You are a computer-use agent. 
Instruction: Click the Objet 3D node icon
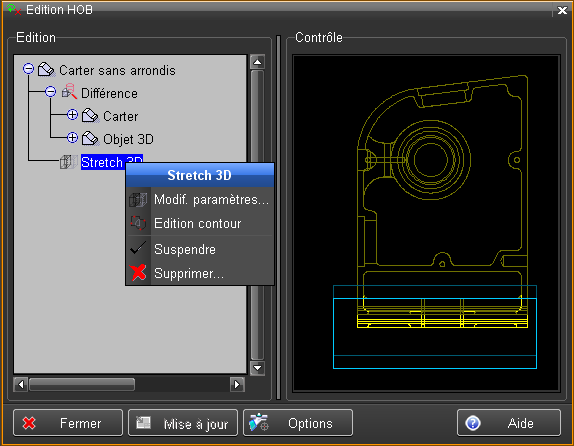click(90, 138)
